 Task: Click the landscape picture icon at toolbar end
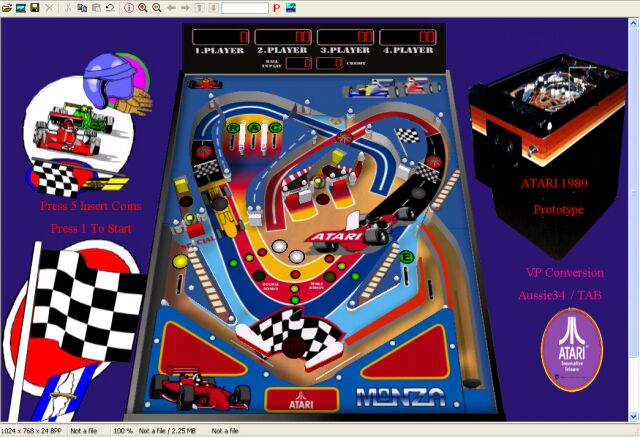coord(291,7)
